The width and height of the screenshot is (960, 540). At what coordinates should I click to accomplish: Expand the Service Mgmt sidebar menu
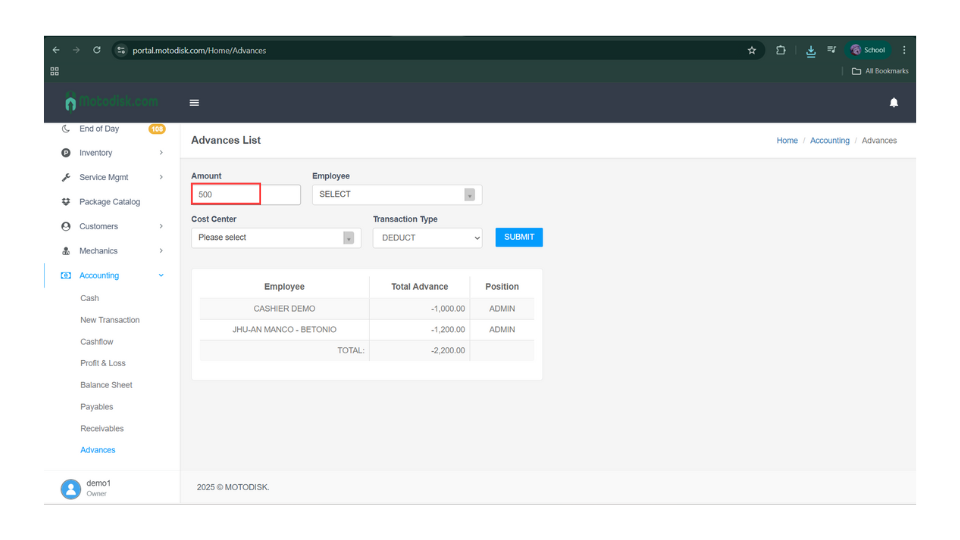110,177
